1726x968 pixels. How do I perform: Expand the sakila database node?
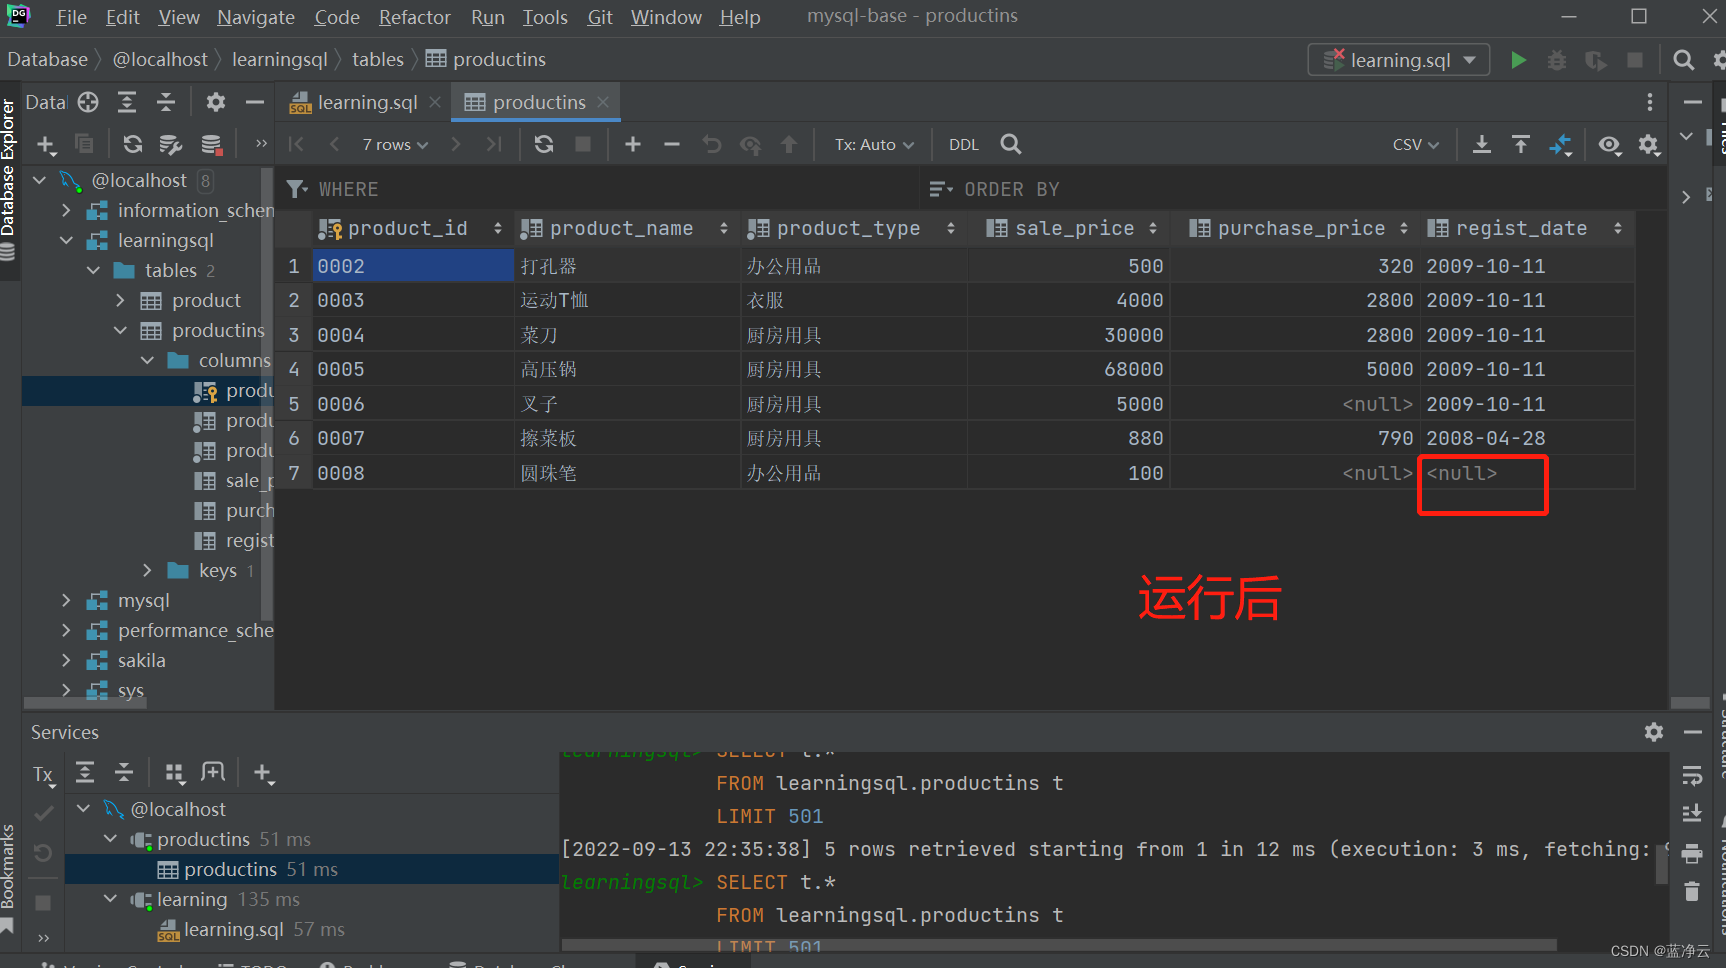[x=66, y=660]
